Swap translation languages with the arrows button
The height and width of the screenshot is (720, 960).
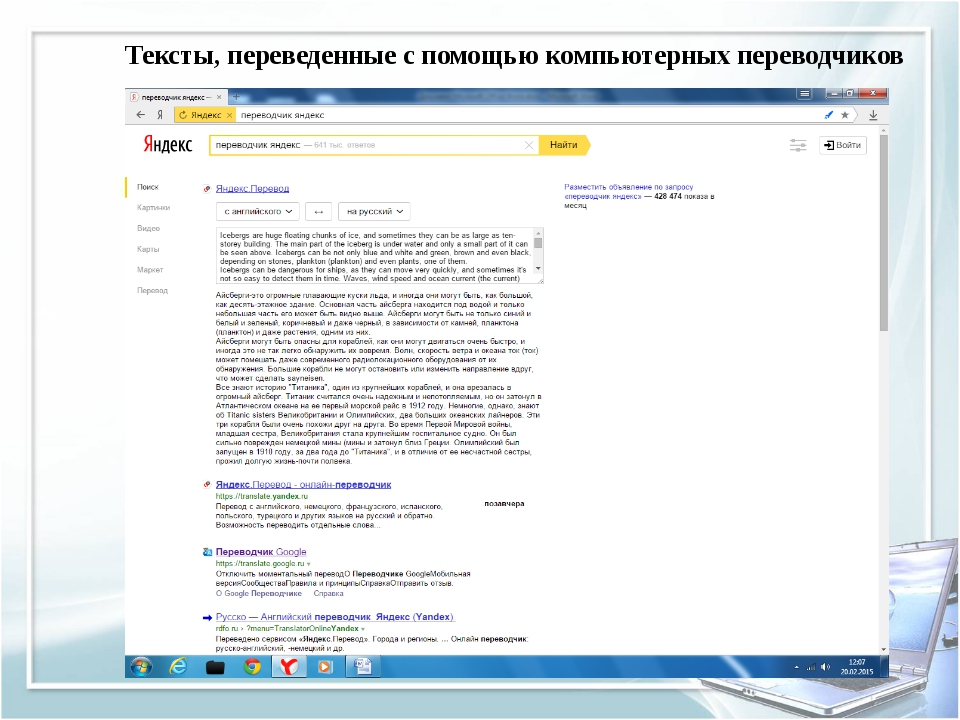(318, 211)
